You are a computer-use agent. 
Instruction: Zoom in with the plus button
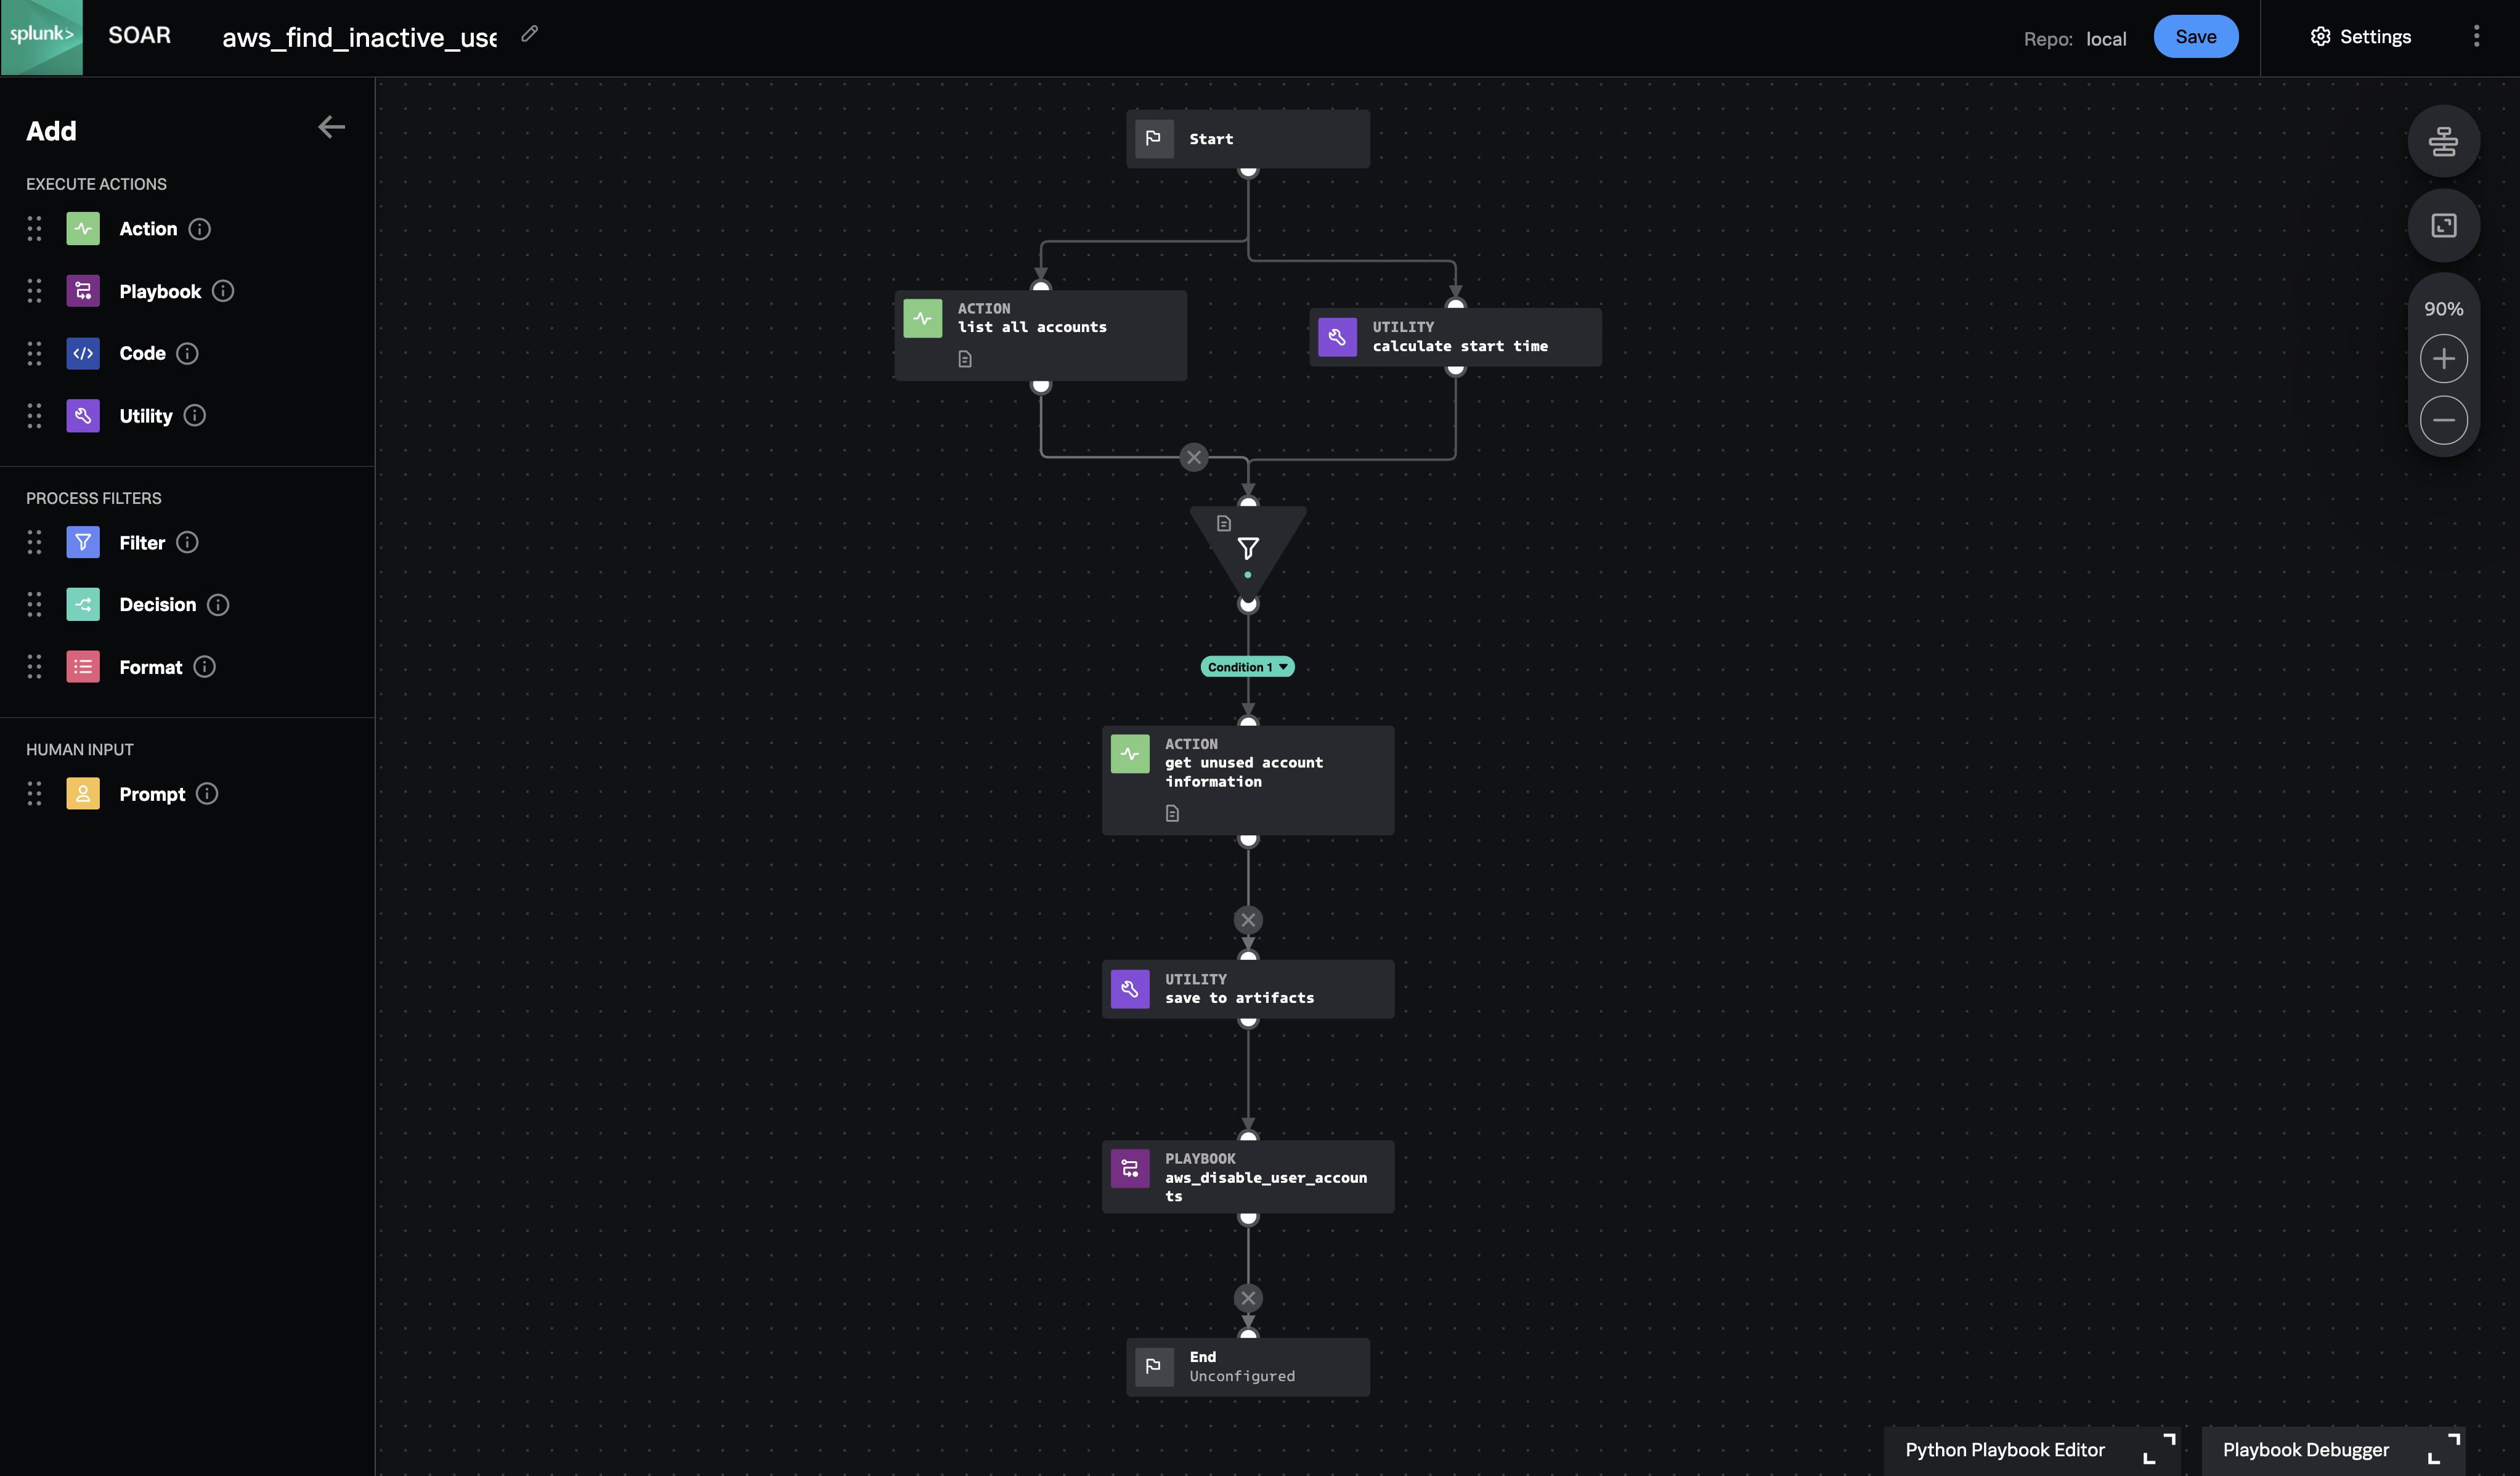coord(2443,359)
